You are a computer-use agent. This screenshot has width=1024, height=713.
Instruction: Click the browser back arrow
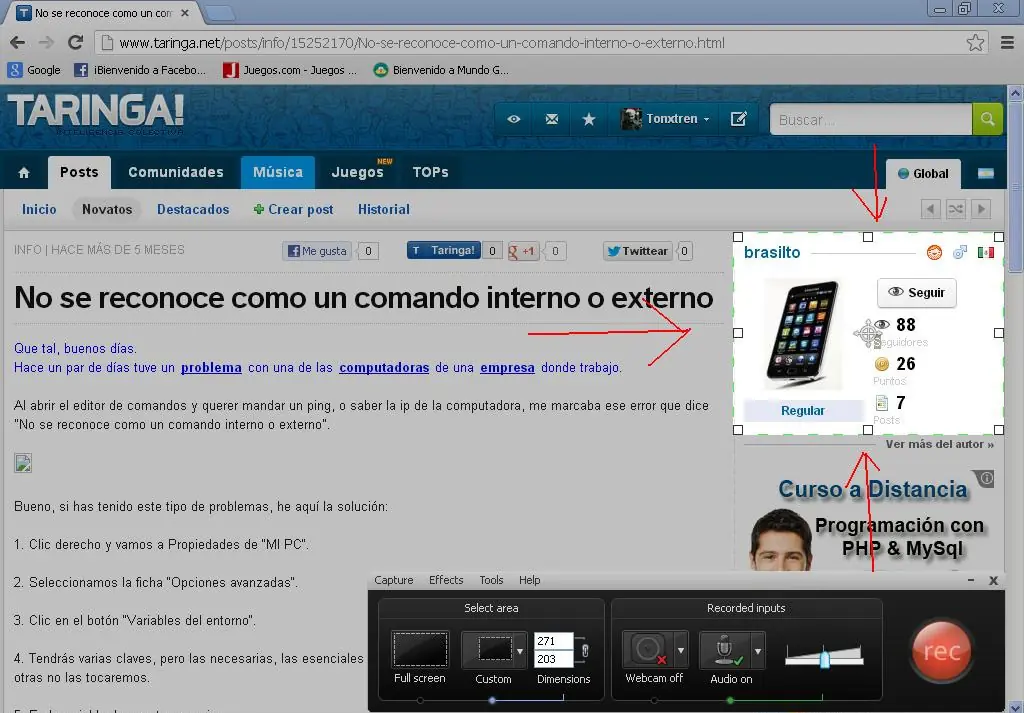pos(18,43)
